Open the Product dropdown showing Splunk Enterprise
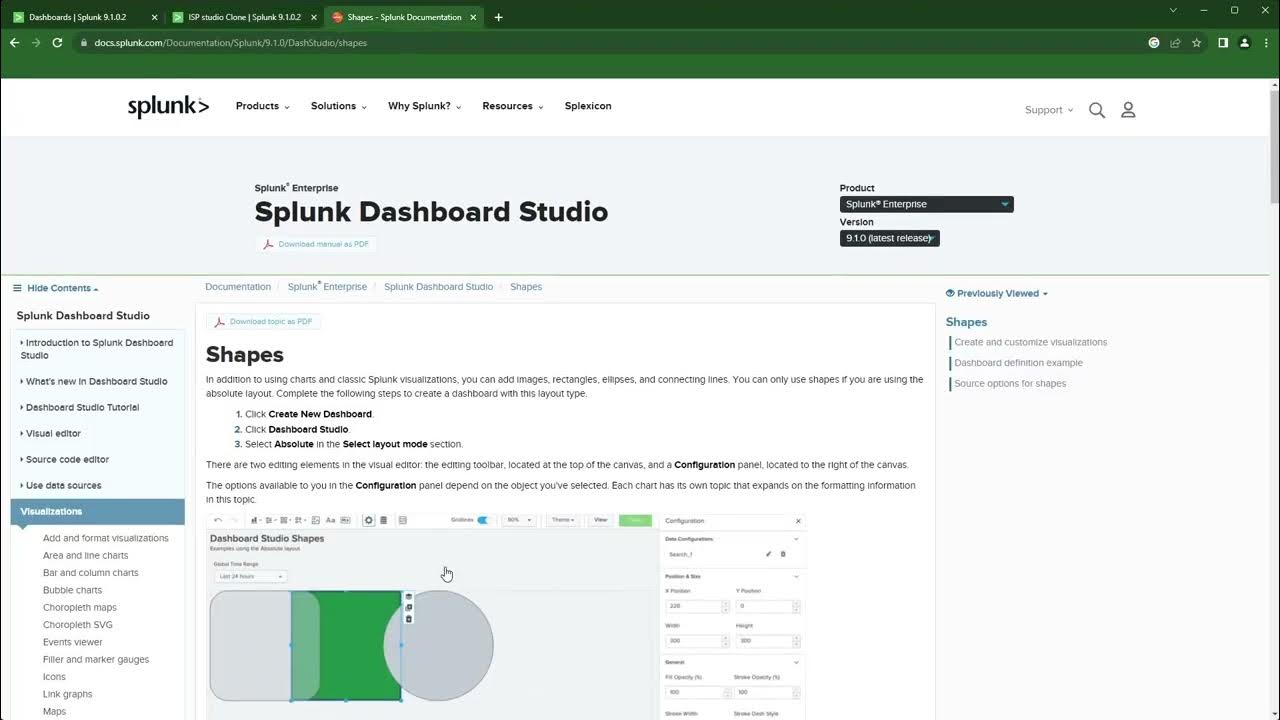Image resolution: width=1280 pixels, height=720 pixels. [x=926, y=204]
